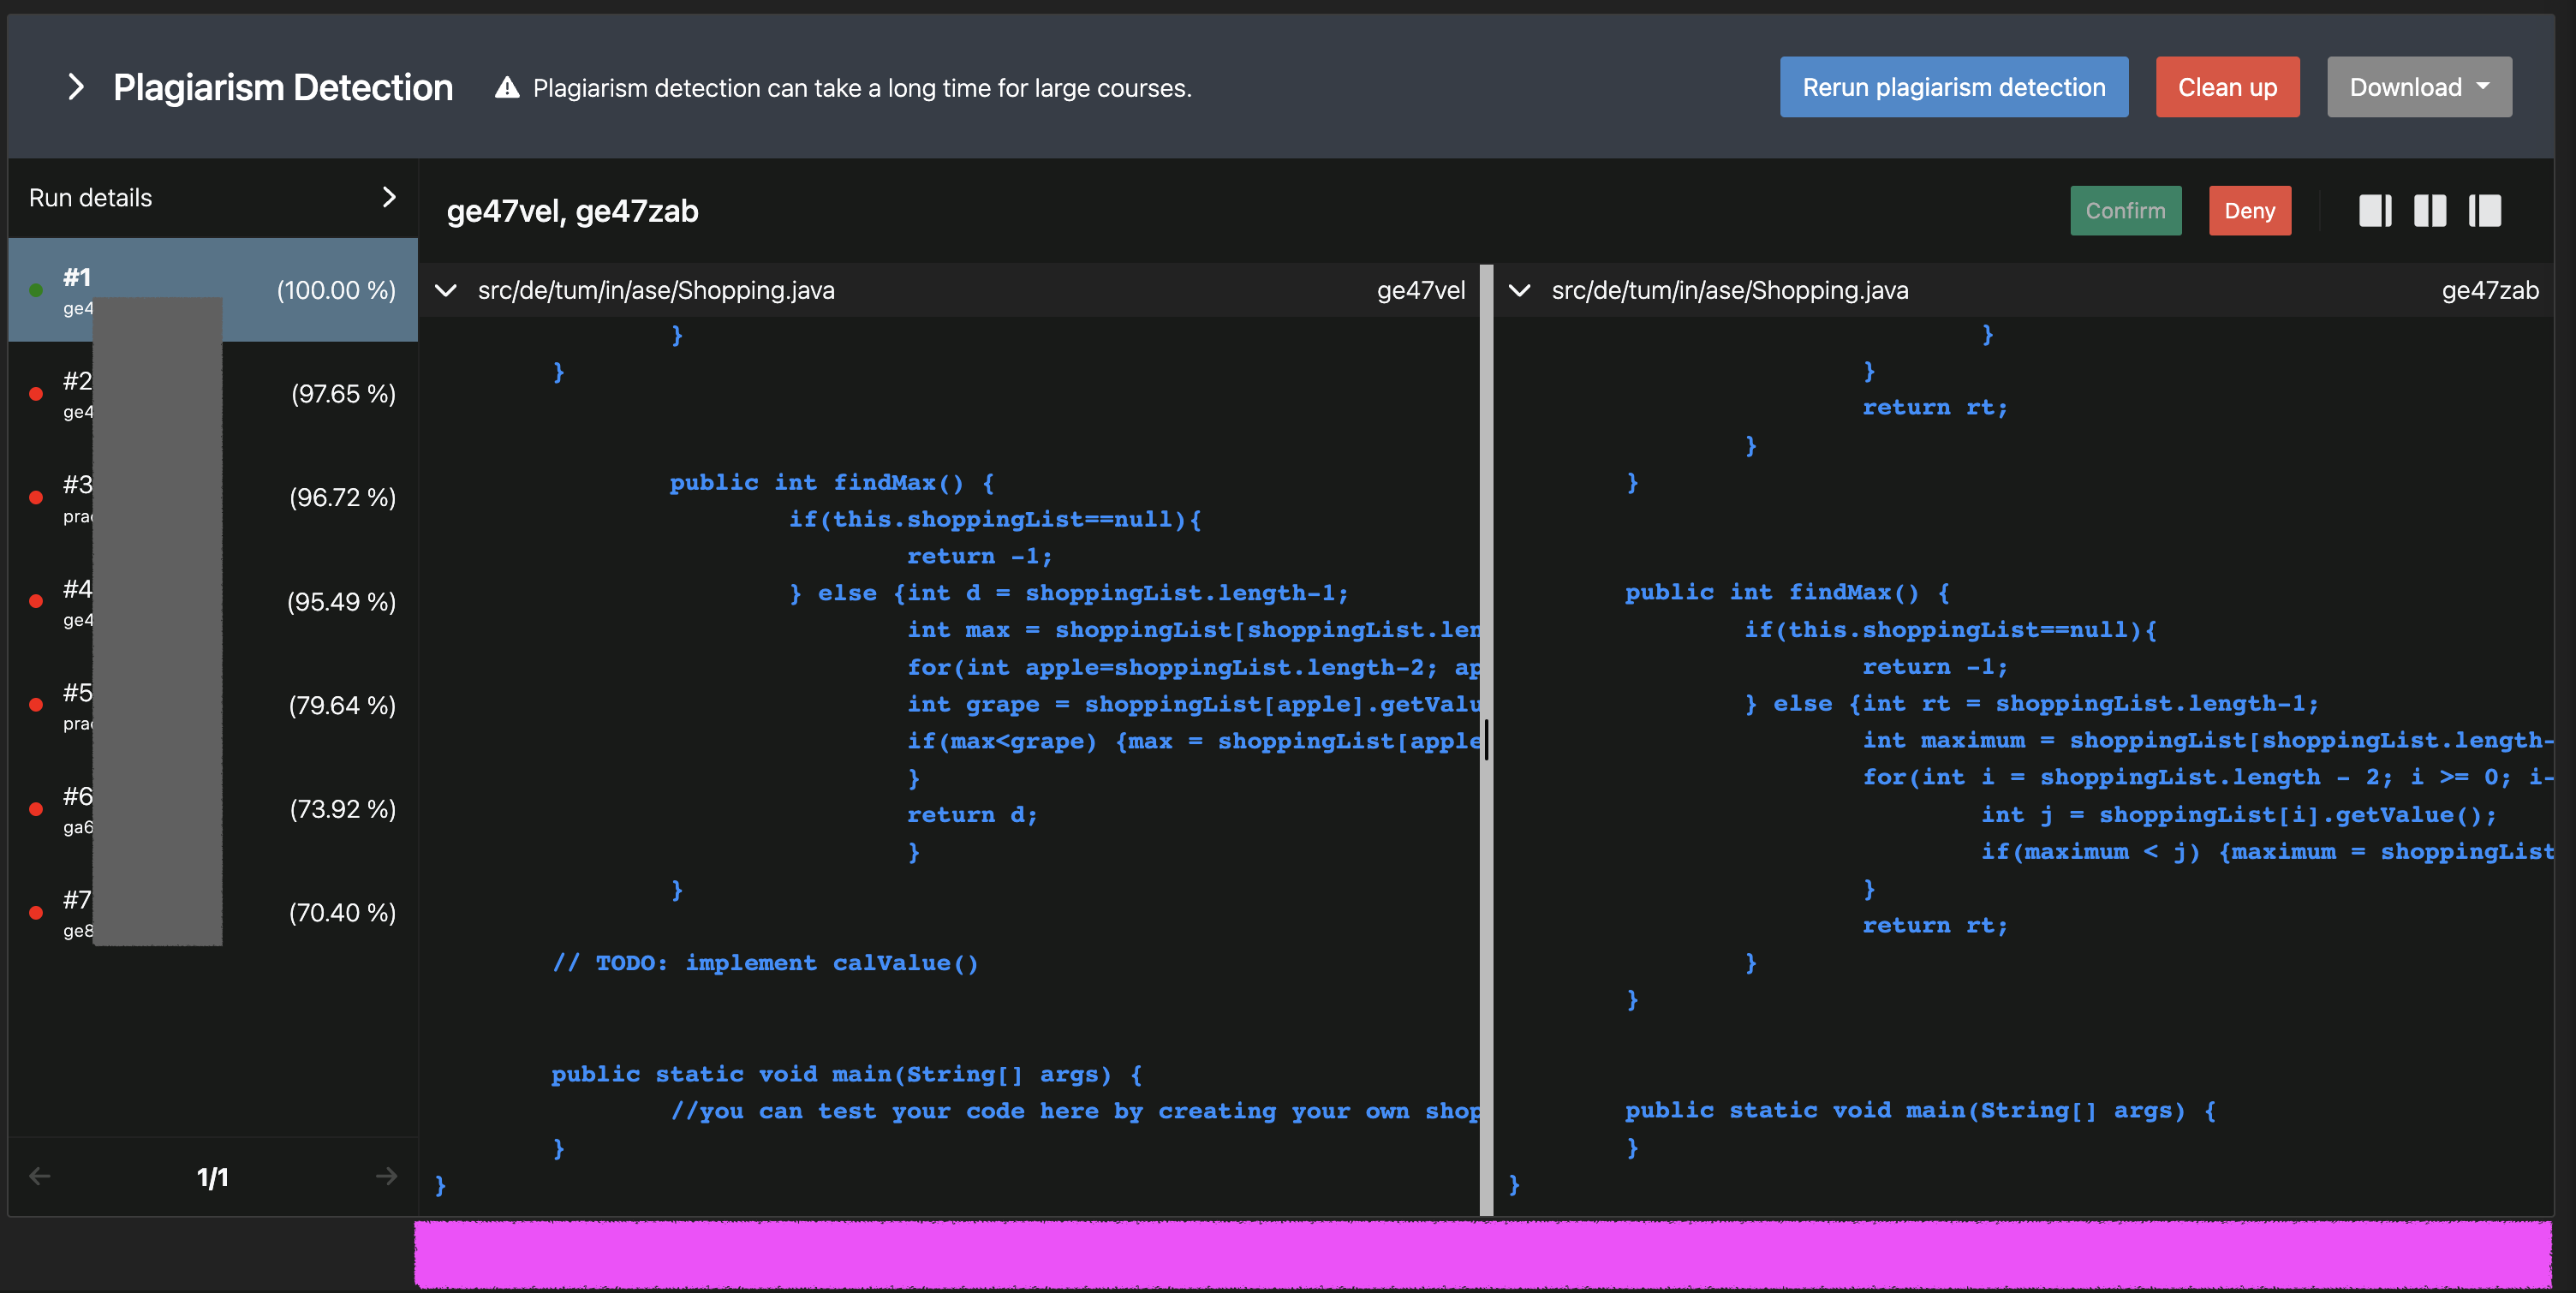This screenshot has height=1293, width=2576.
Task: Confirm the plagiarism case
Action: pos(2125,211)
